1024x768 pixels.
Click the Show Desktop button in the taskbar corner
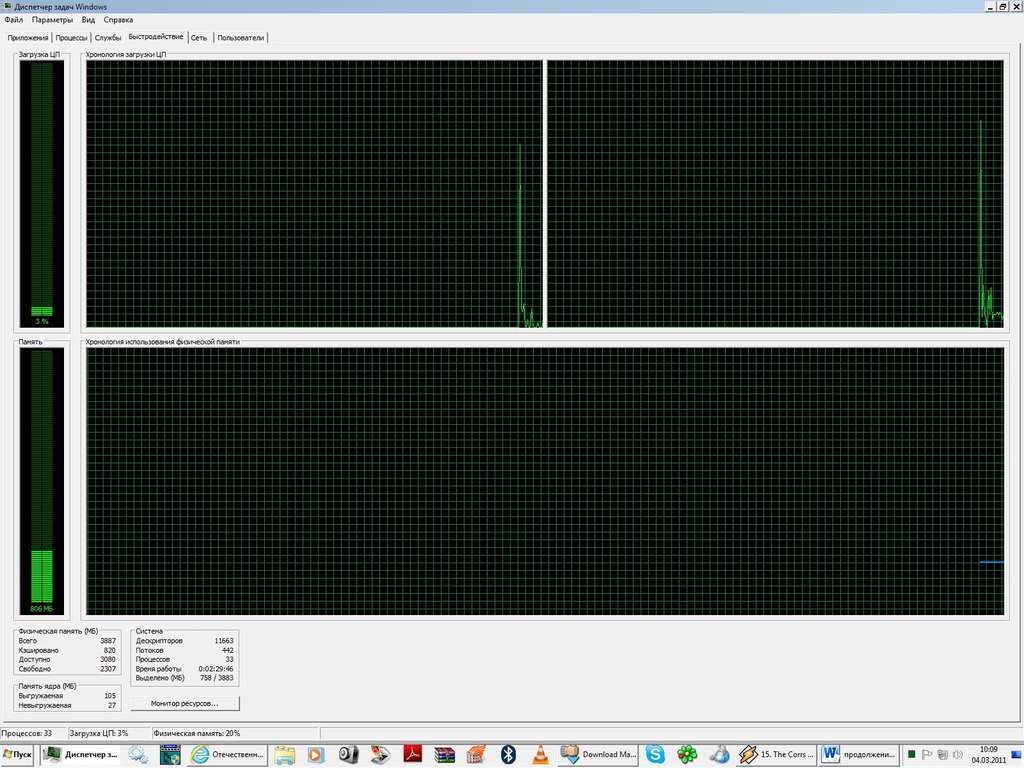(x=1016, y=754)
